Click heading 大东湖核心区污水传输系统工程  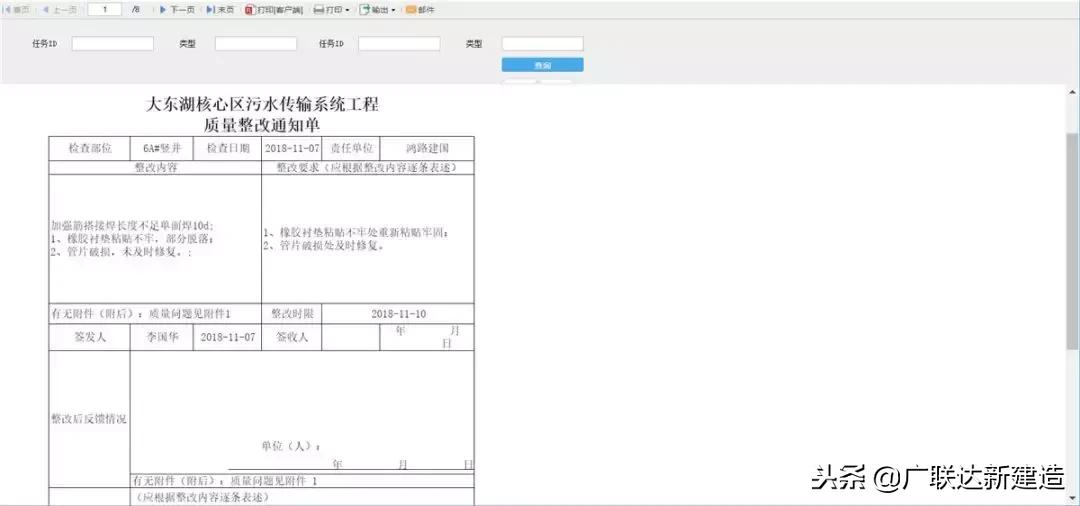click(x=262, y=105)
